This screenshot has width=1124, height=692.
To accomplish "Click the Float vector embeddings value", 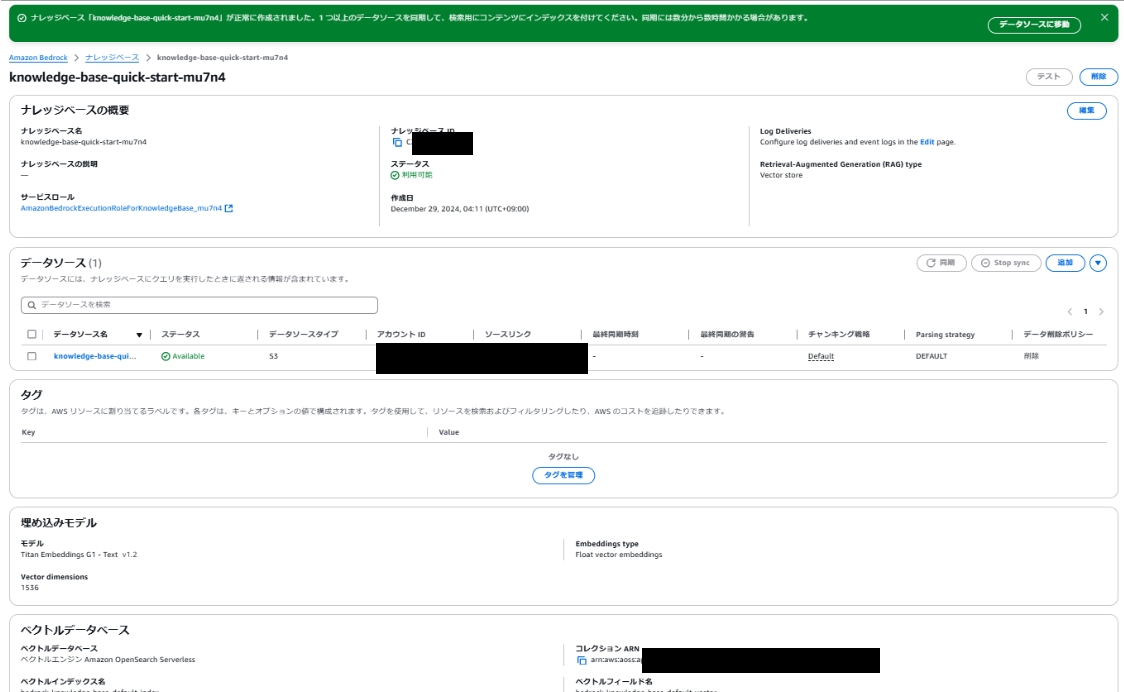I will pyautogui.click(x=619, y=554).
